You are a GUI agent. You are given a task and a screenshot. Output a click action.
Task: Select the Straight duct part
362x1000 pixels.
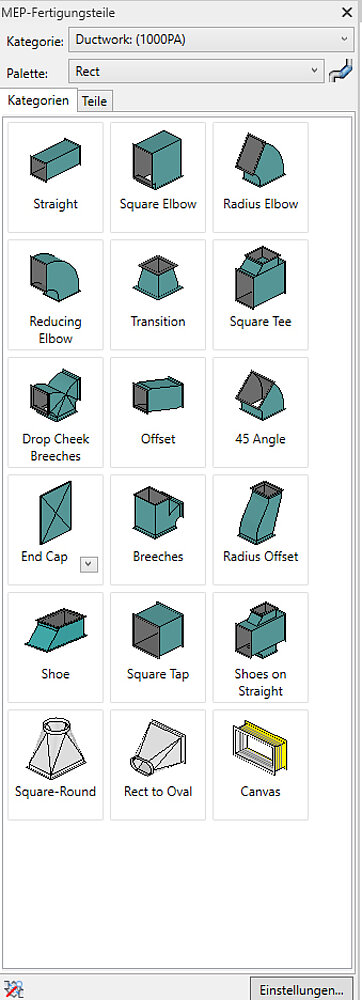pyautogui.click(x=55, y=177)
